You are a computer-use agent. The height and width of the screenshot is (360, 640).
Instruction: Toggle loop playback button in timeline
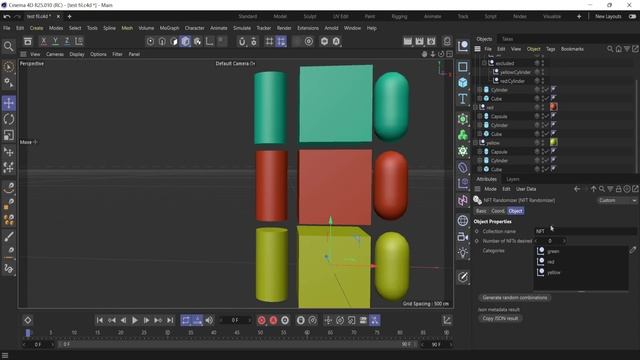(186, 320)
